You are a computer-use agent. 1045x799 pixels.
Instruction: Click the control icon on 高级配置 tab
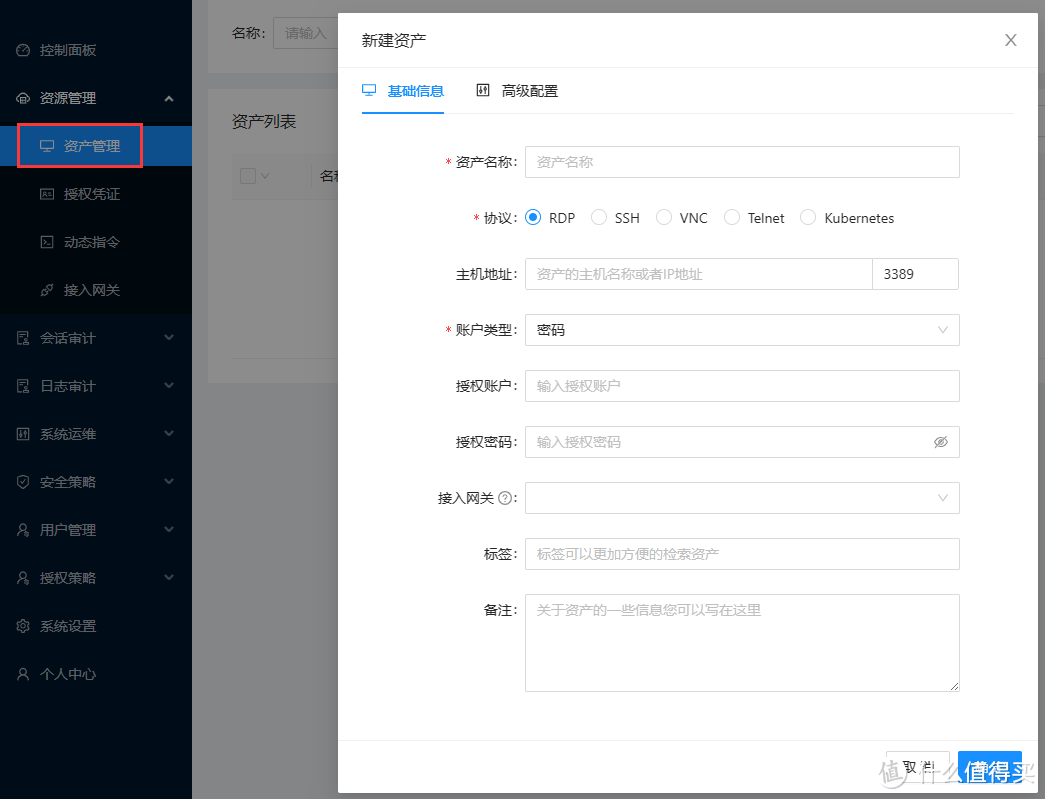[x=483, y=90]
